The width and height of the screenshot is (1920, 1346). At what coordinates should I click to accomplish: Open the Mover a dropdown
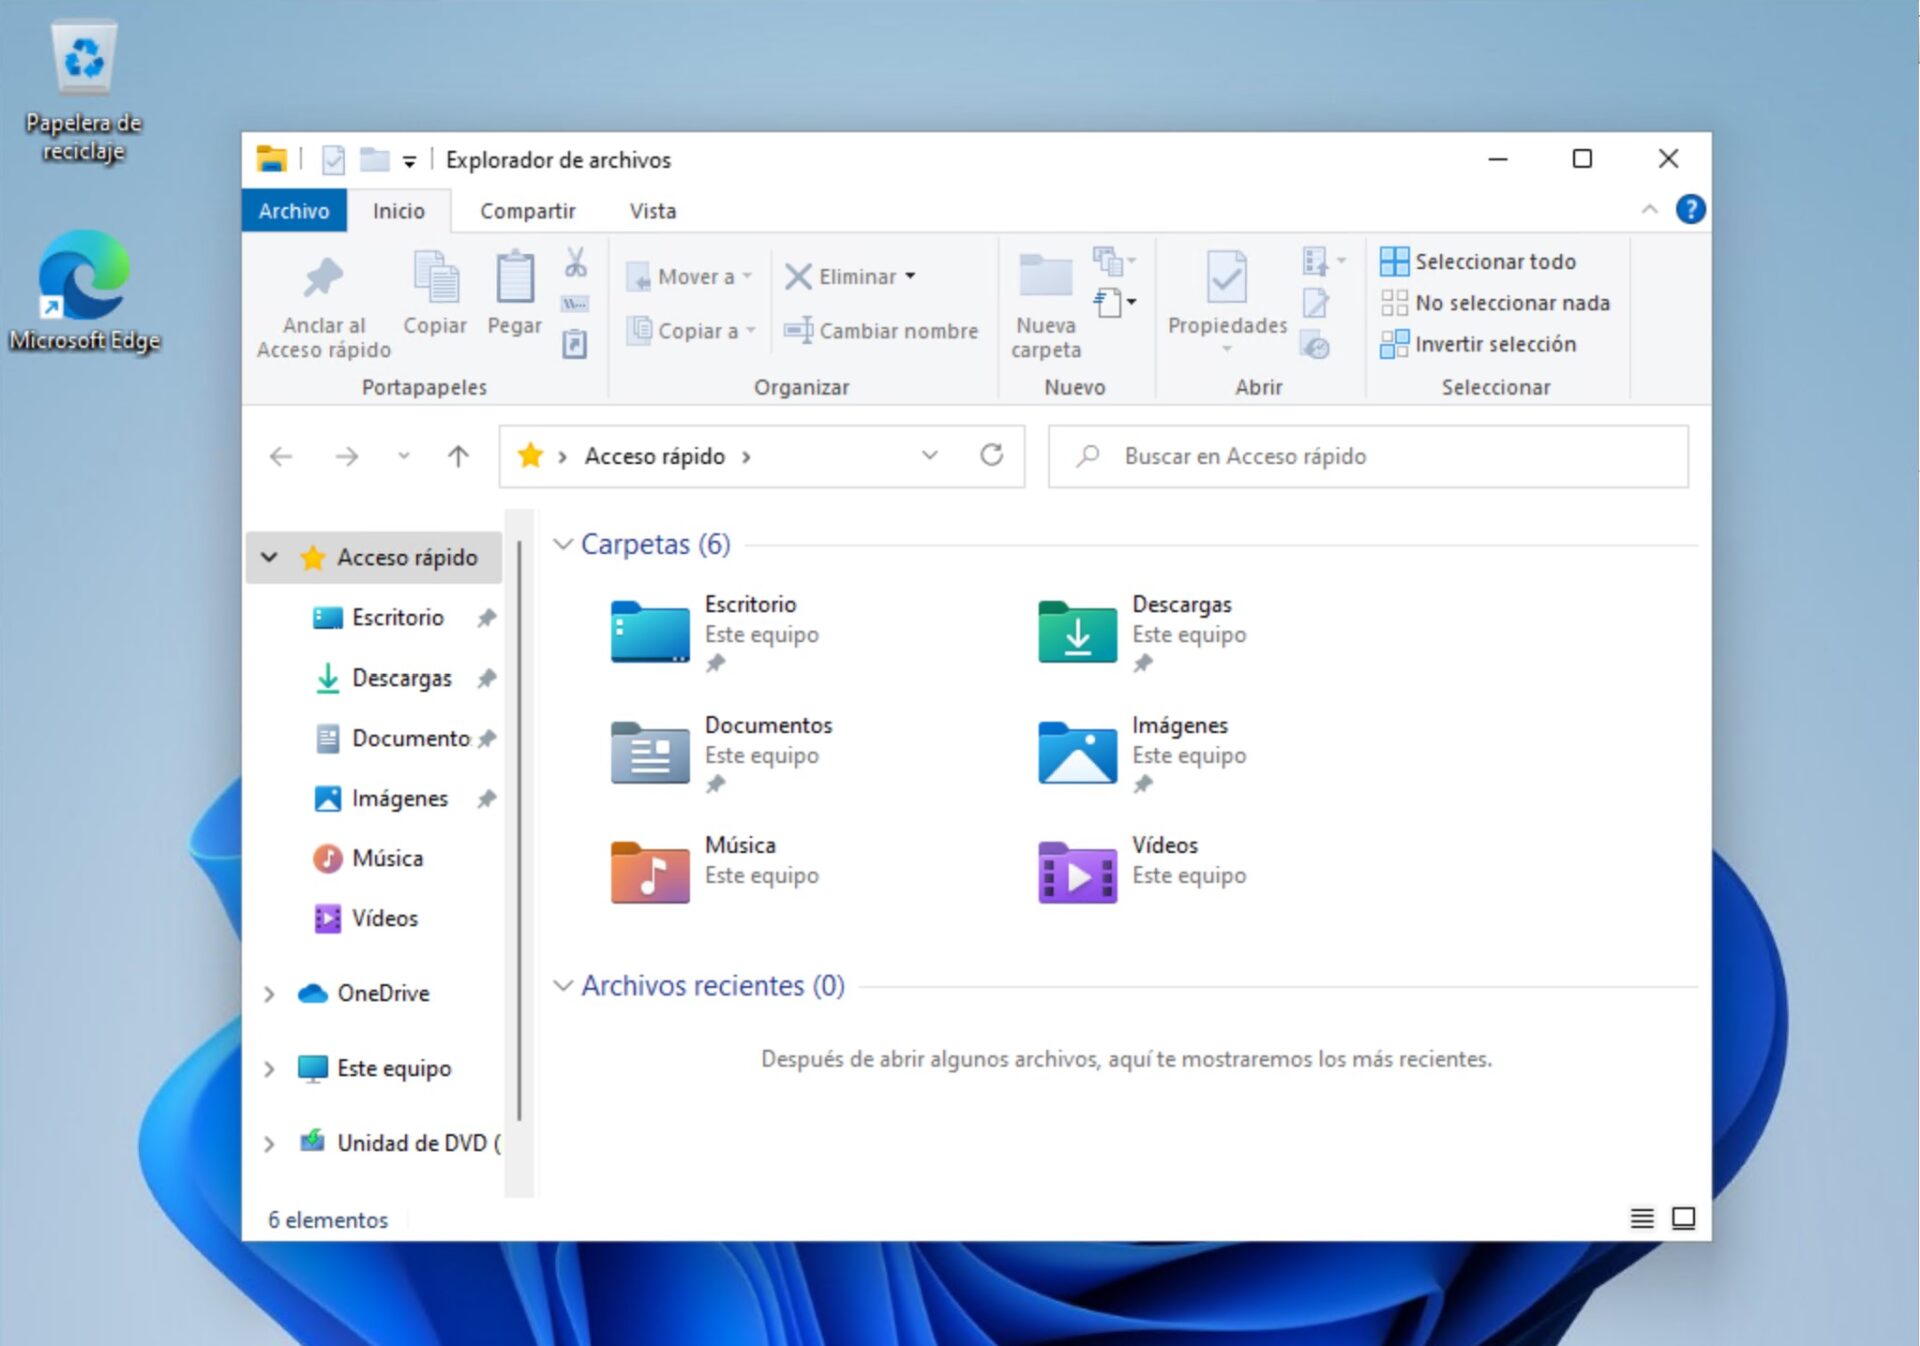click(x=748, y=276)
